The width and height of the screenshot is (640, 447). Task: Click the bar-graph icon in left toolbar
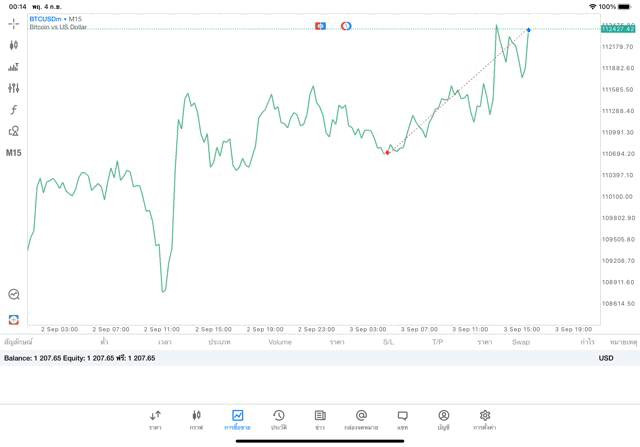pos(14,67)
